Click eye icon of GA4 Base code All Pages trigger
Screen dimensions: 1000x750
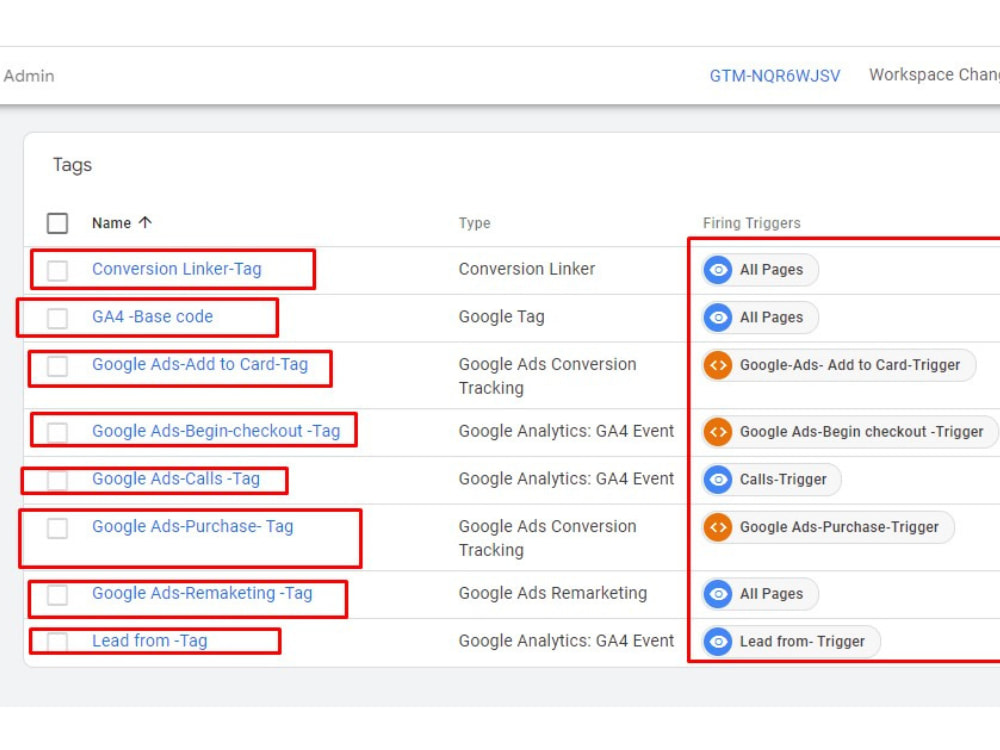718,318
